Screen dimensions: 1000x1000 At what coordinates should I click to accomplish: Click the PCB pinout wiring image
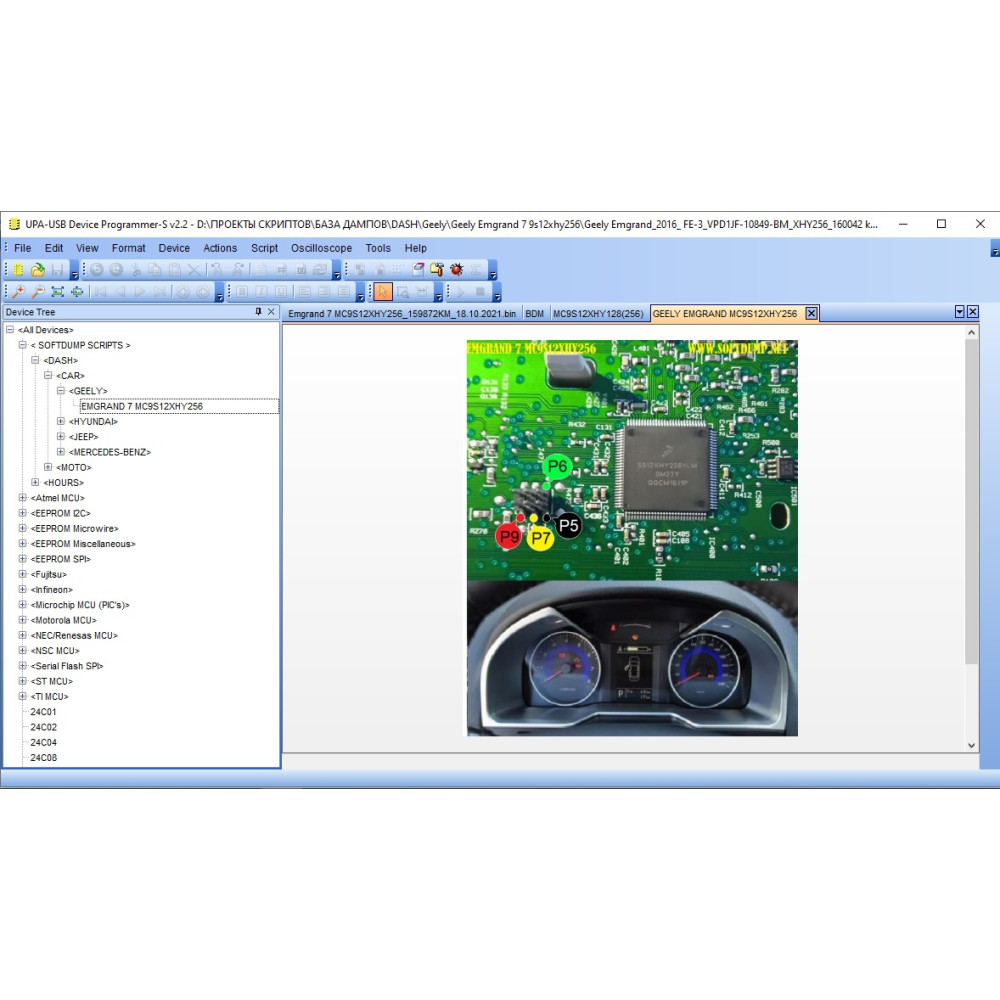[632, 460]
